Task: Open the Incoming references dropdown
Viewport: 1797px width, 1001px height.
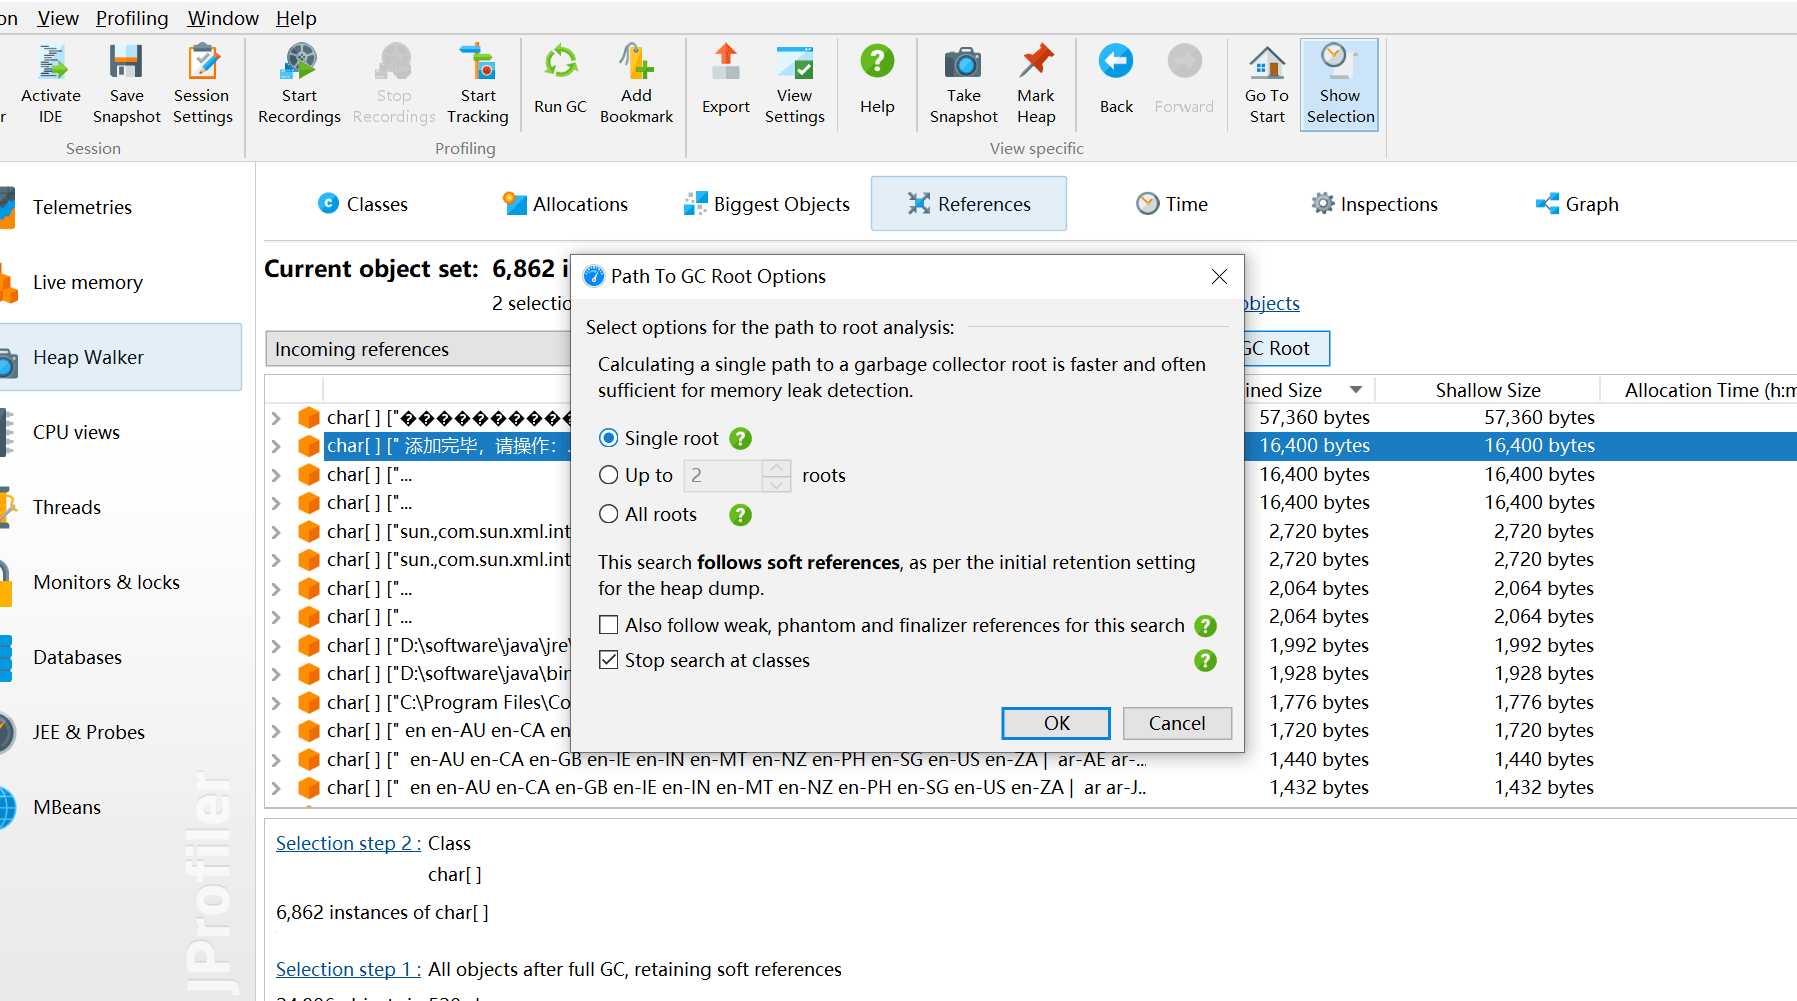Action: pyautogui.click(x=420, y=349)
